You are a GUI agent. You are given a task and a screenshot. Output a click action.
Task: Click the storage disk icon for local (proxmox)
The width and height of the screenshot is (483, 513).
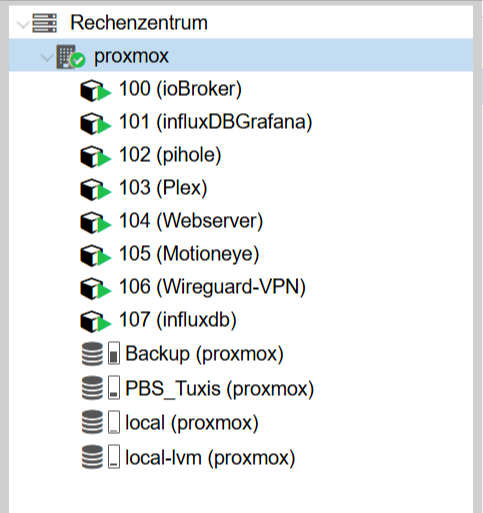click(92, 422)
